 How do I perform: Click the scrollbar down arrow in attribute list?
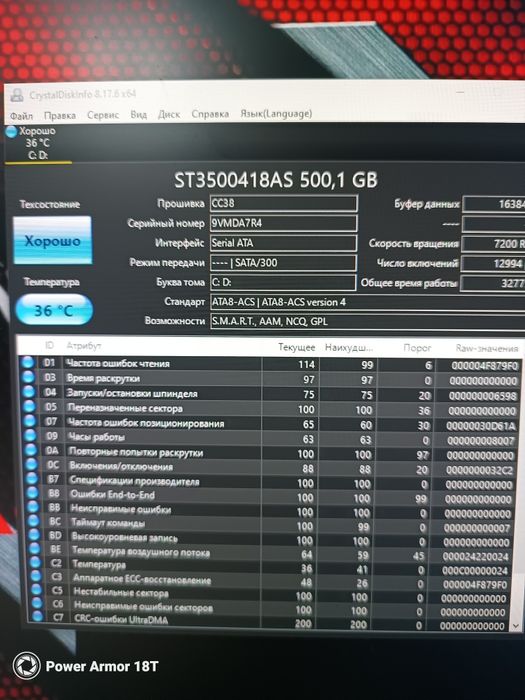tap(516, 626)
